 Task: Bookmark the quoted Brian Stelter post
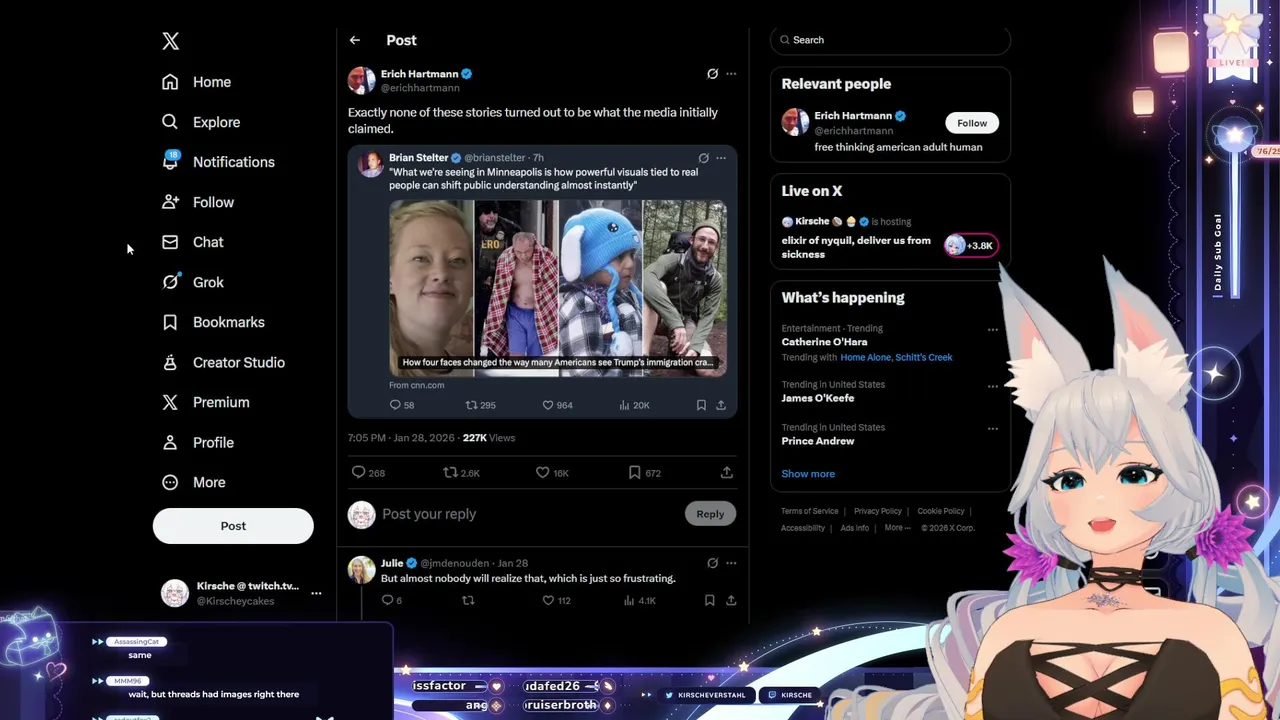click(701, 405)
